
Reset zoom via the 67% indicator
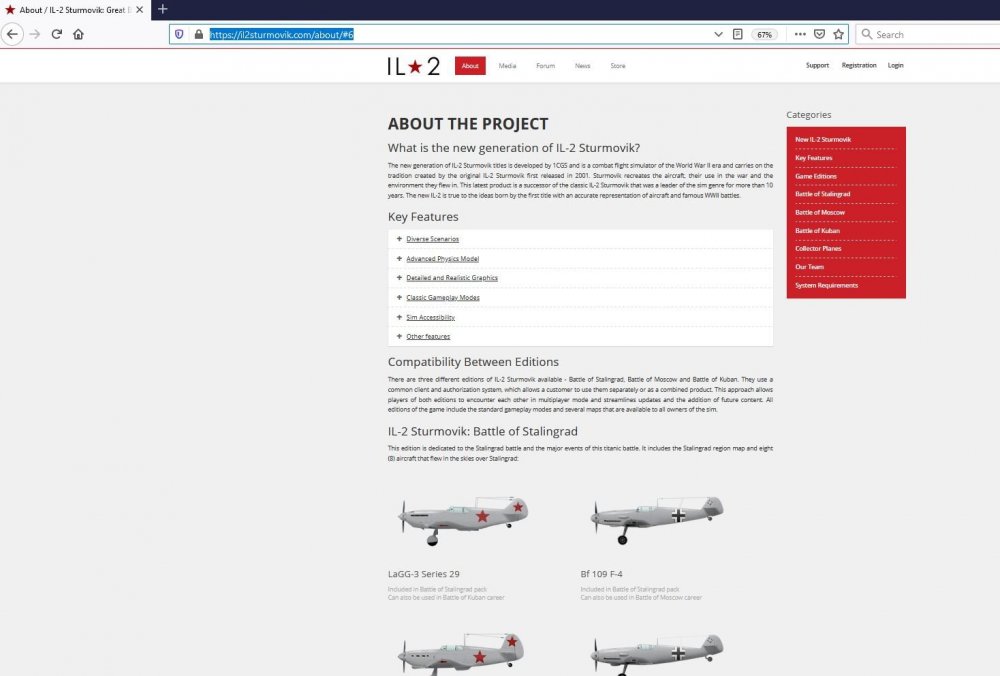(764, 33)
